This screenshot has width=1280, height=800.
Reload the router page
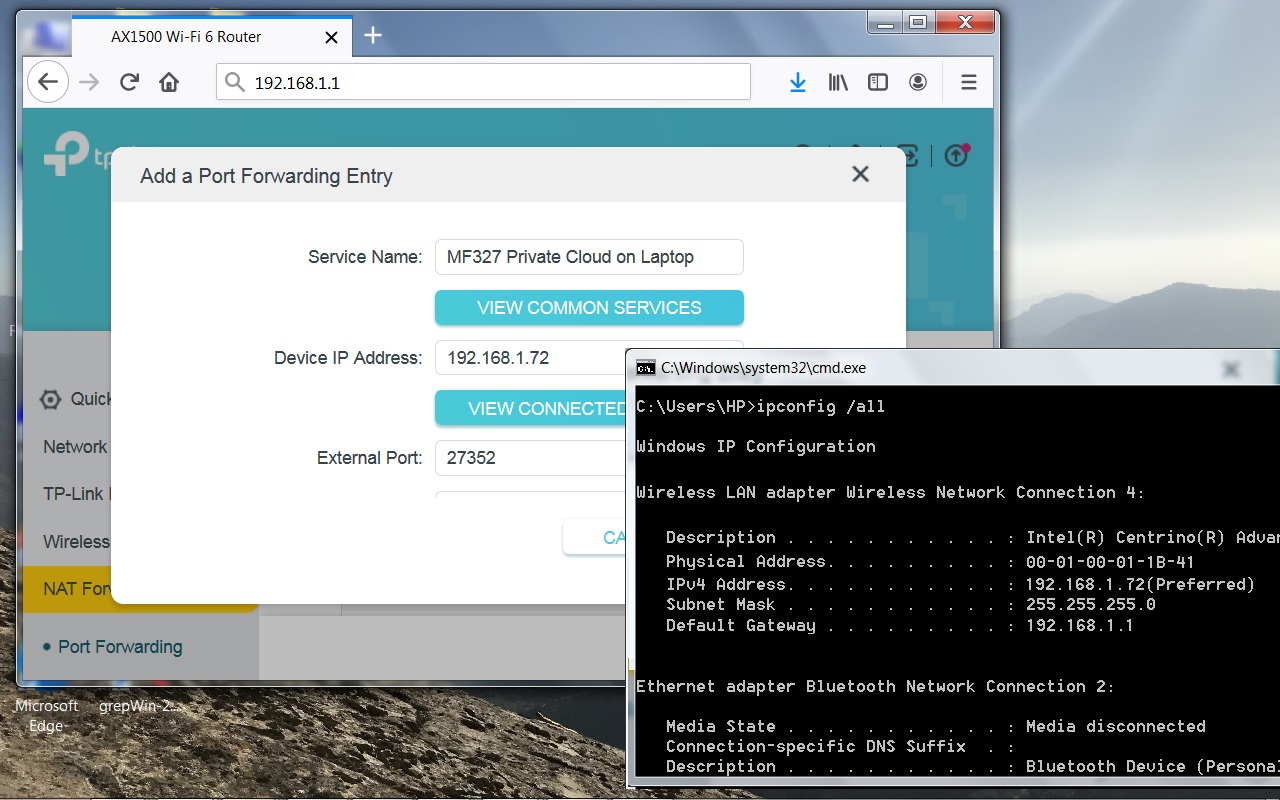(129, 82)
